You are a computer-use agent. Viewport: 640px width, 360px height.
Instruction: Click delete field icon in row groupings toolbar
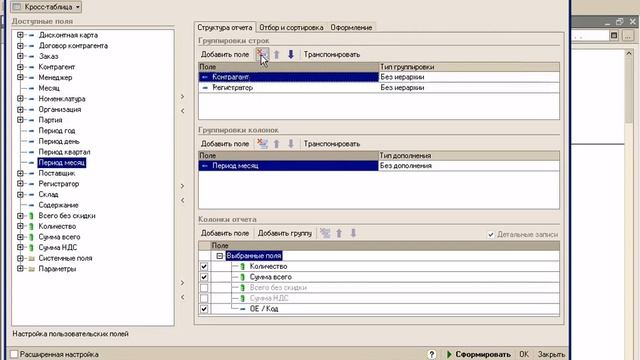[x=262, y=54]
